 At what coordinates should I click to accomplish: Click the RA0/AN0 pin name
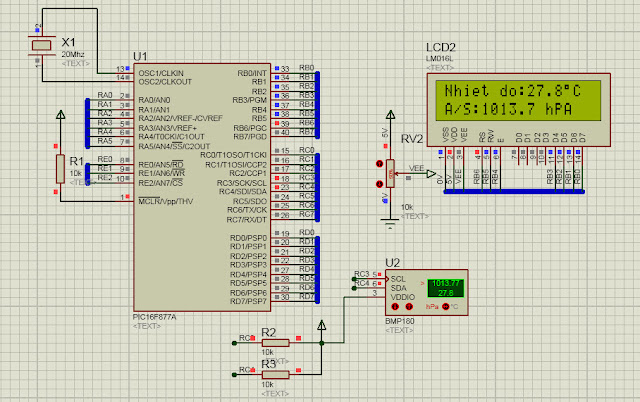[x=154, y=100]
